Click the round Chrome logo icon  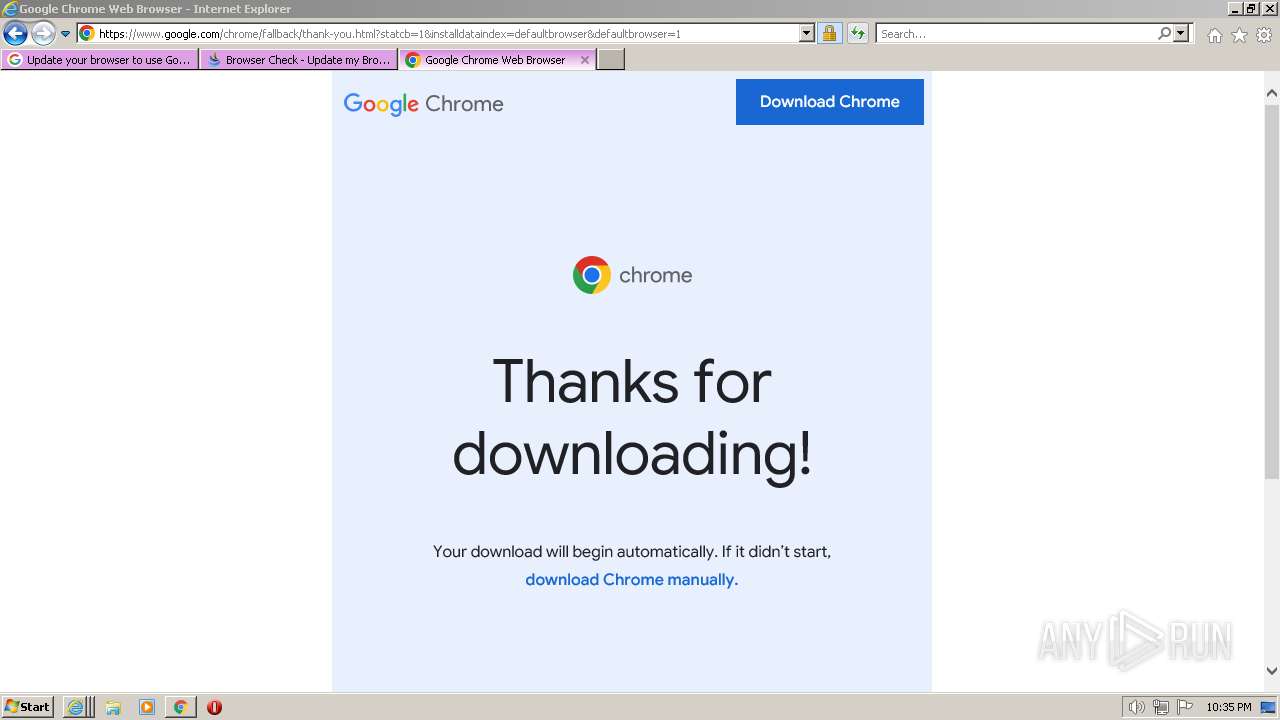point(592,275)
